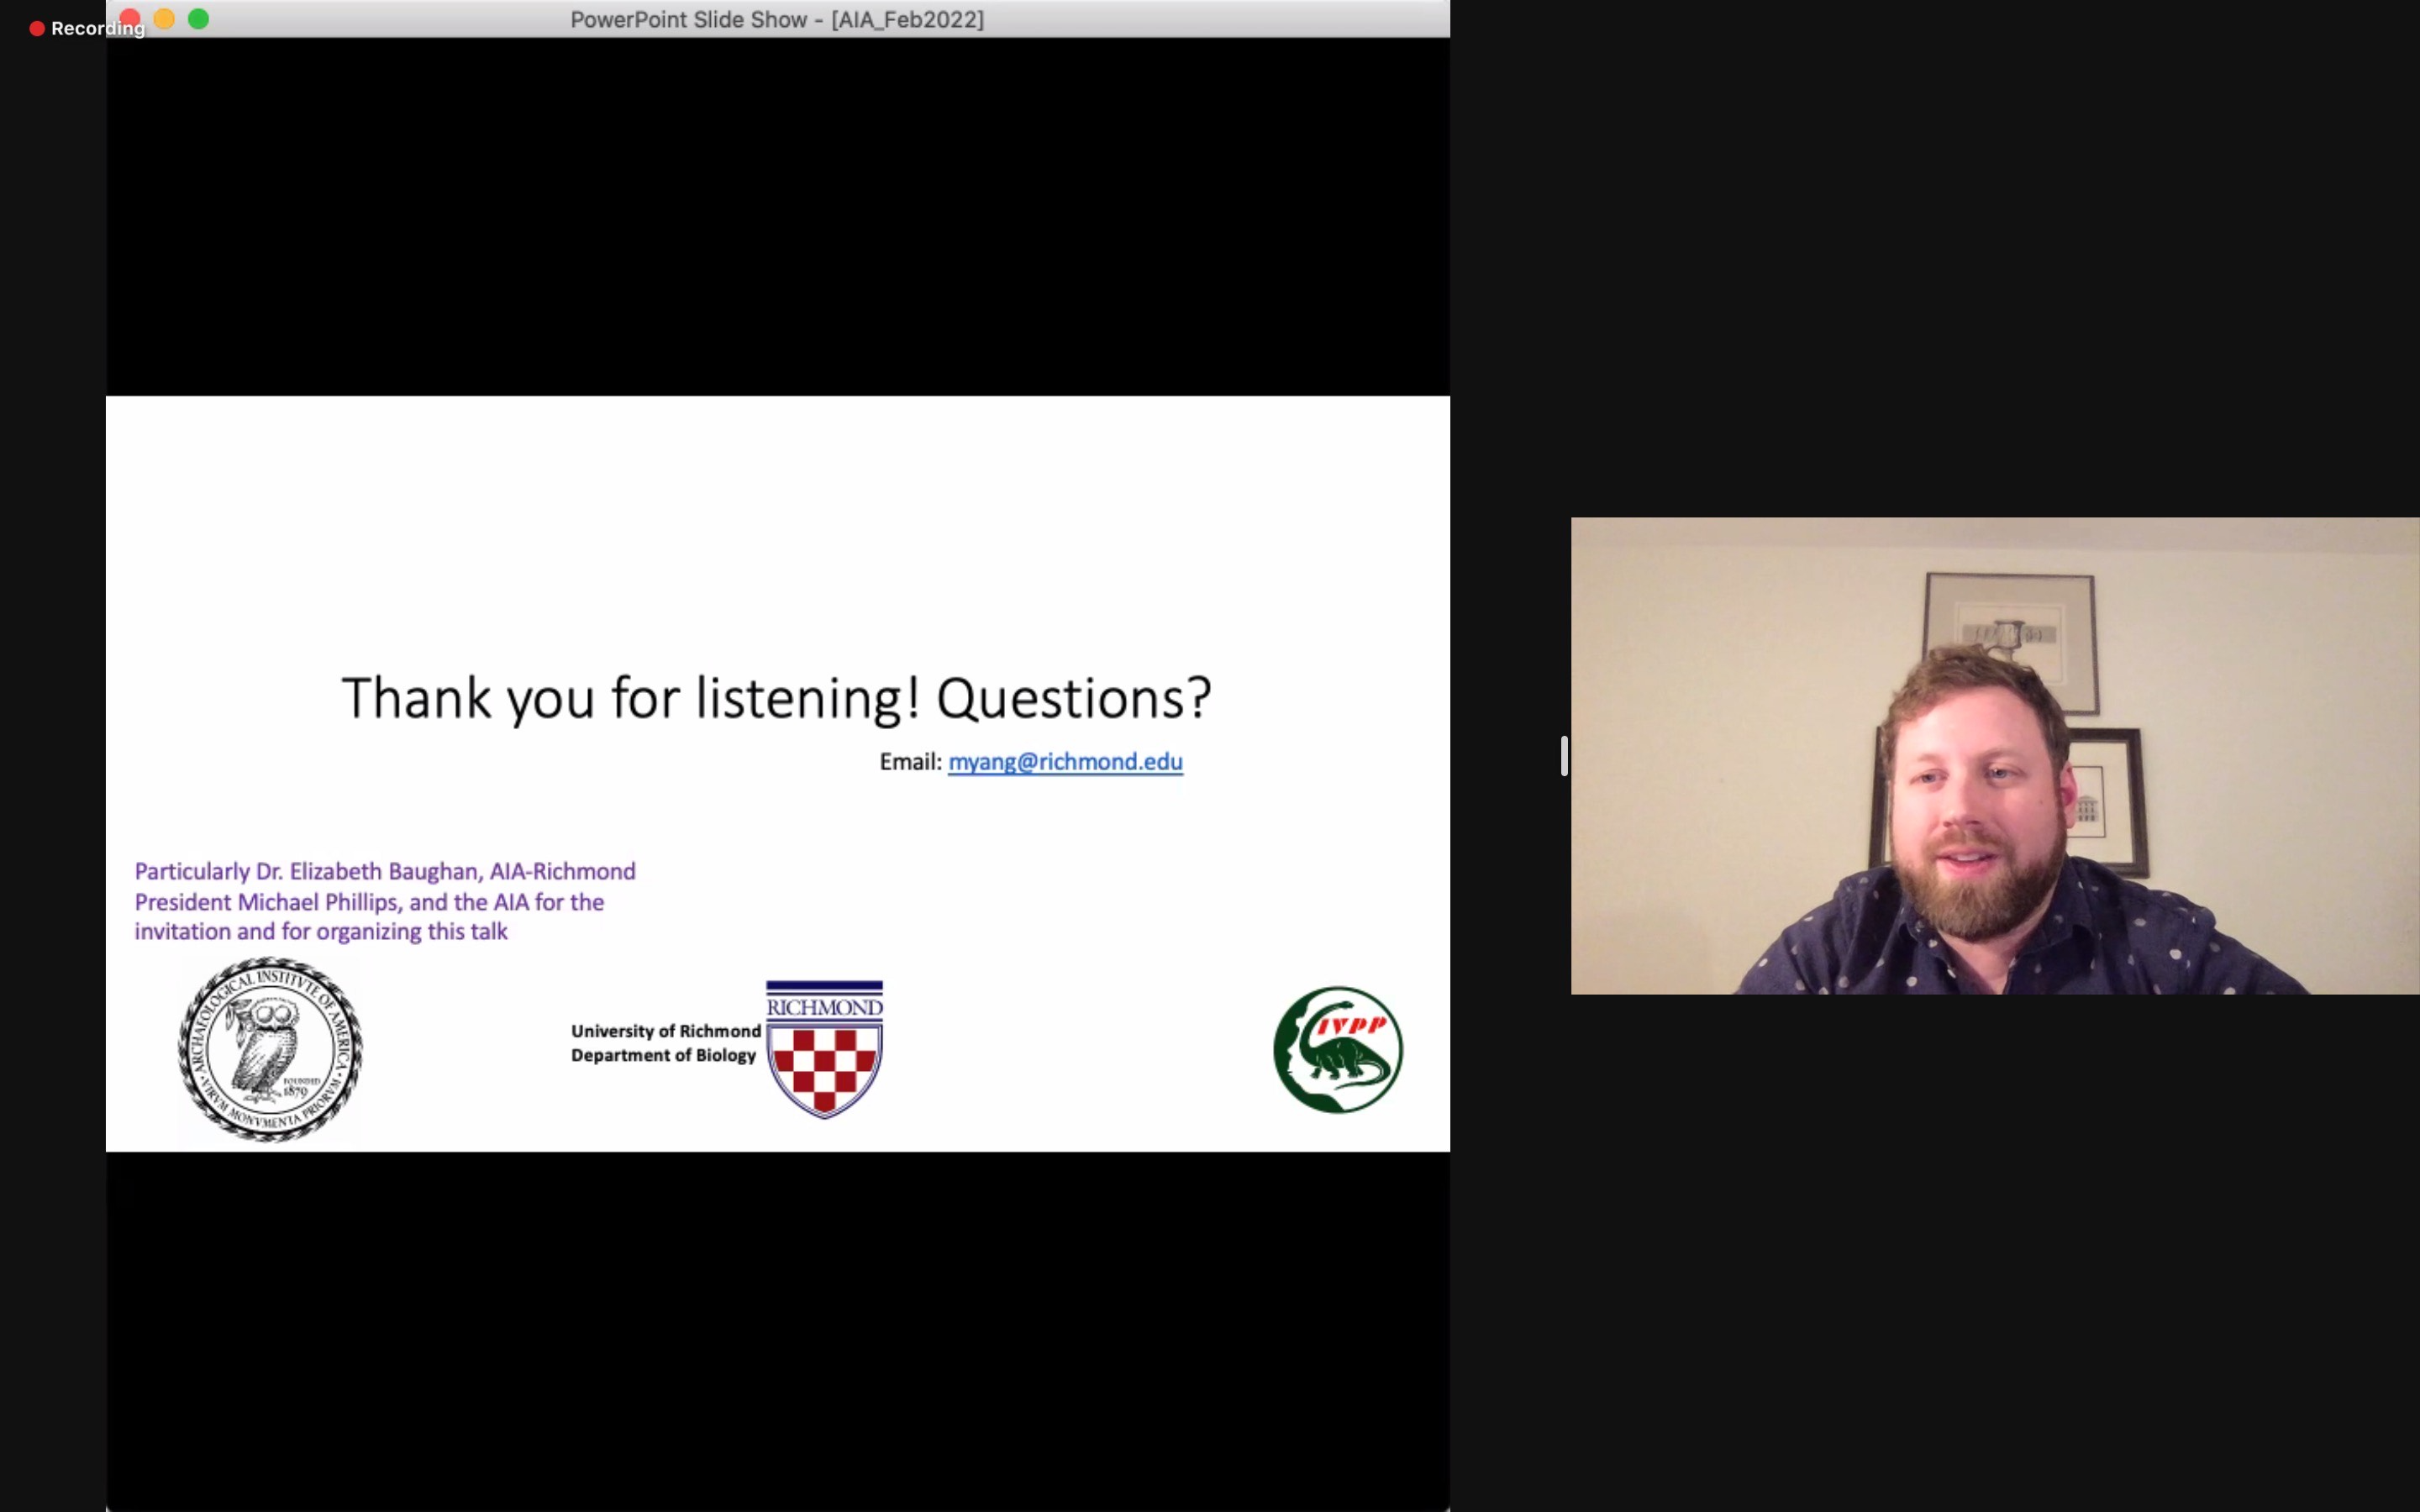
Task: Open the myang@richmond.edu email link
Action: pyautogui.click(x=1064, y=762)
